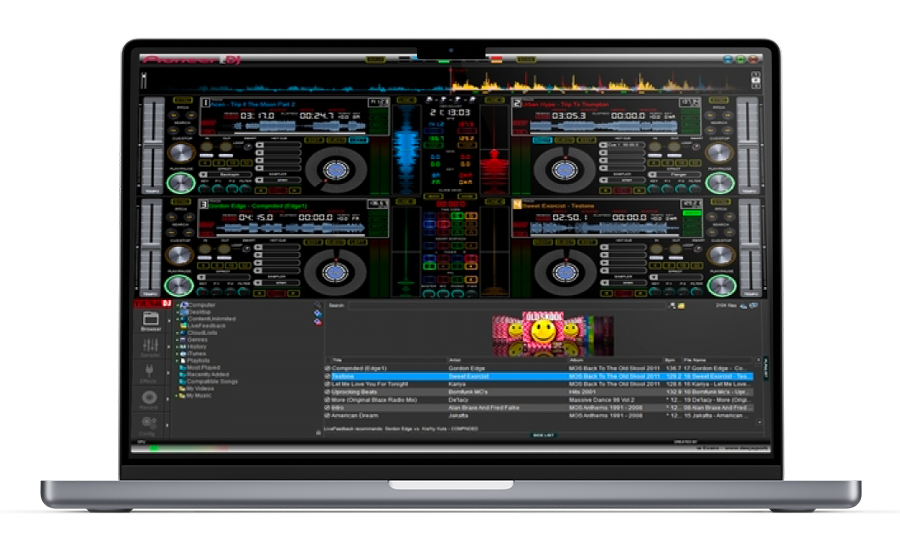Hit the green Play/Pause knob on deck 4
The image size is (900, 545).
721,285
